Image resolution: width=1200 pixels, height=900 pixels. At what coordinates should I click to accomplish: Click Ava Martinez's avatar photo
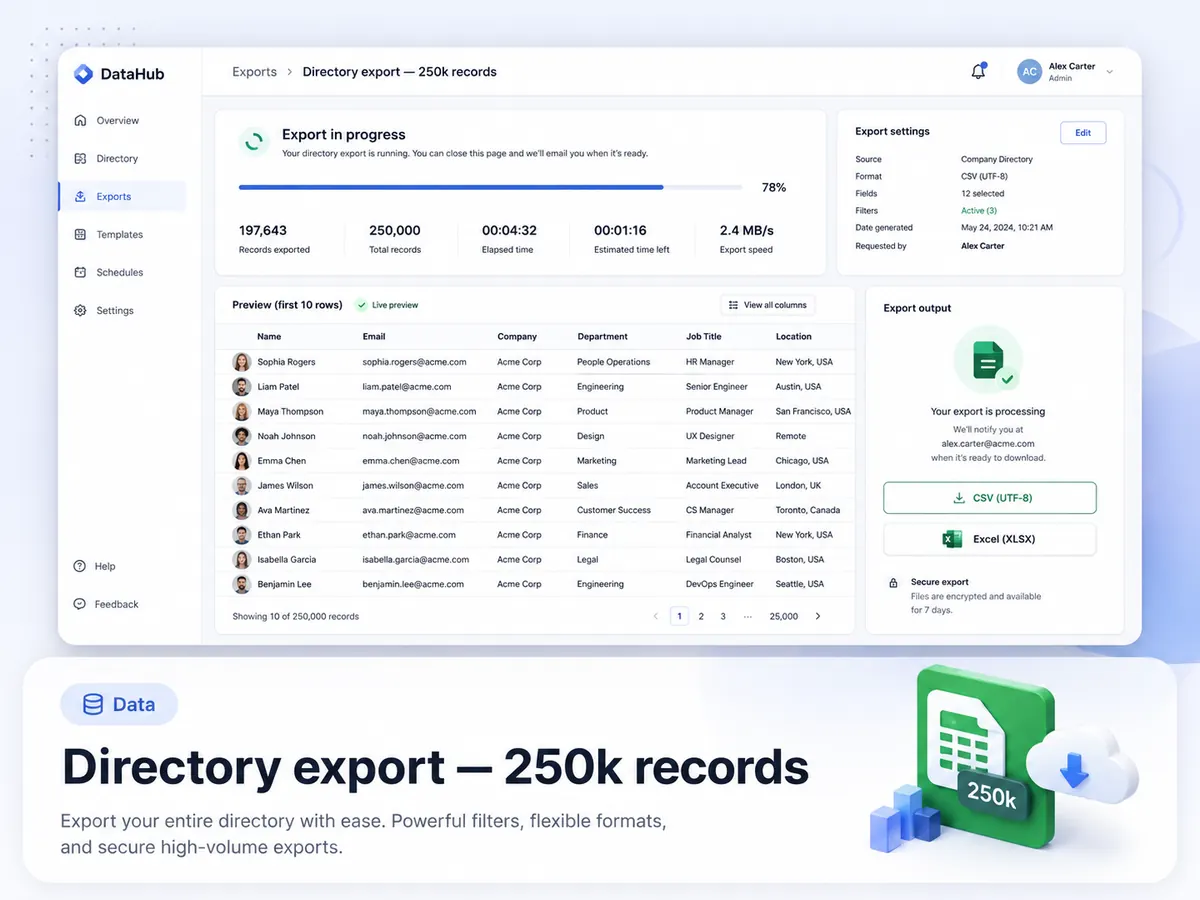click(x=242, y=510)
